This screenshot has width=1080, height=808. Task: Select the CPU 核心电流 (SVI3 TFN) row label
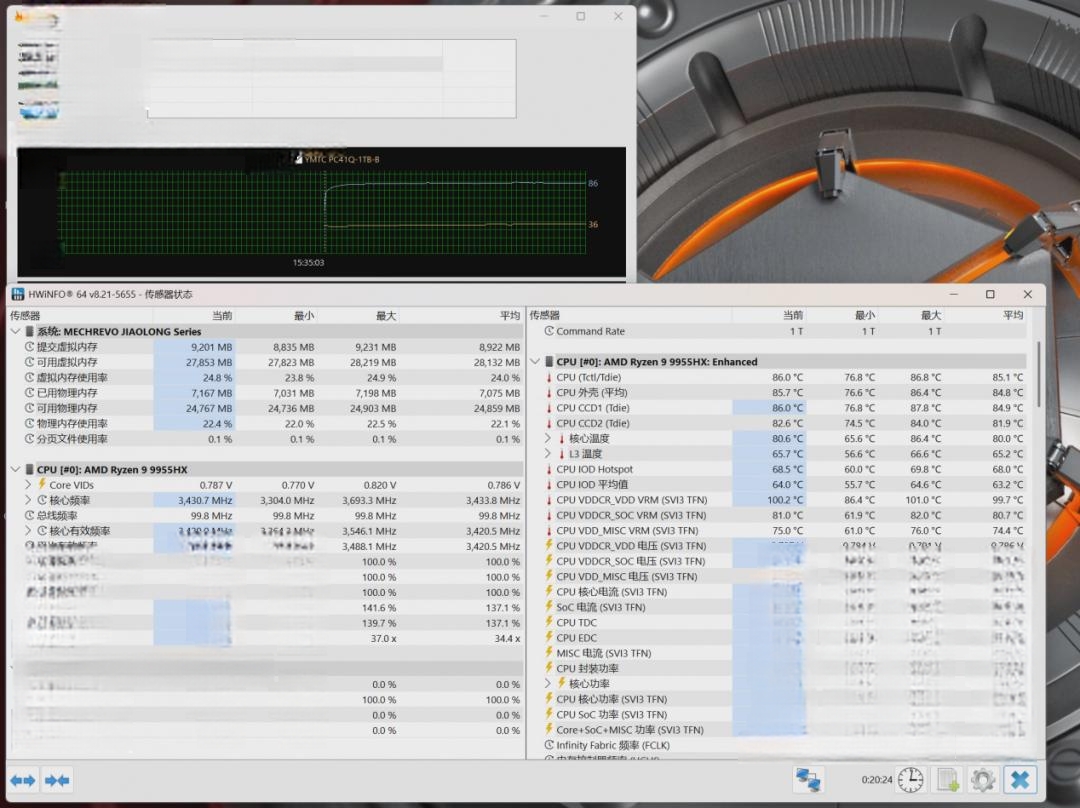[x=612, y=592]
